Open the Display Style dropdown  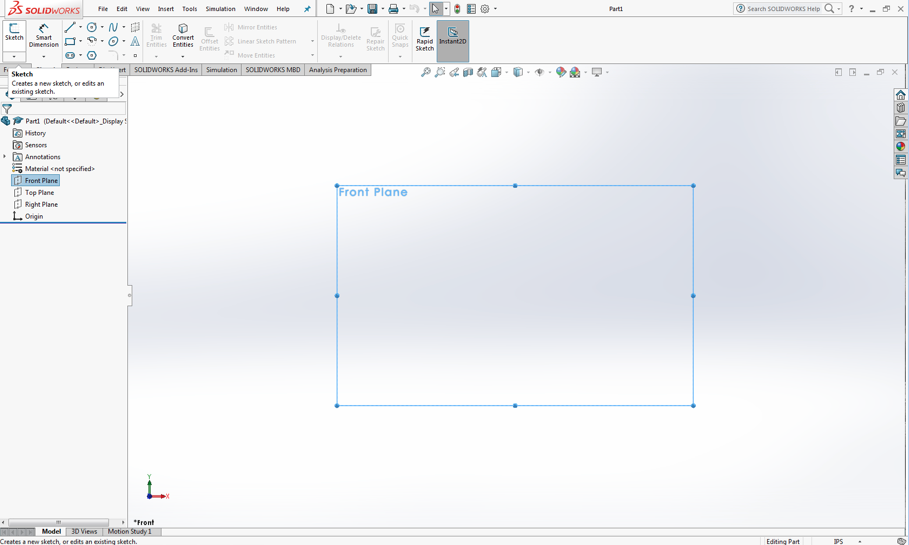coord(528,72)
